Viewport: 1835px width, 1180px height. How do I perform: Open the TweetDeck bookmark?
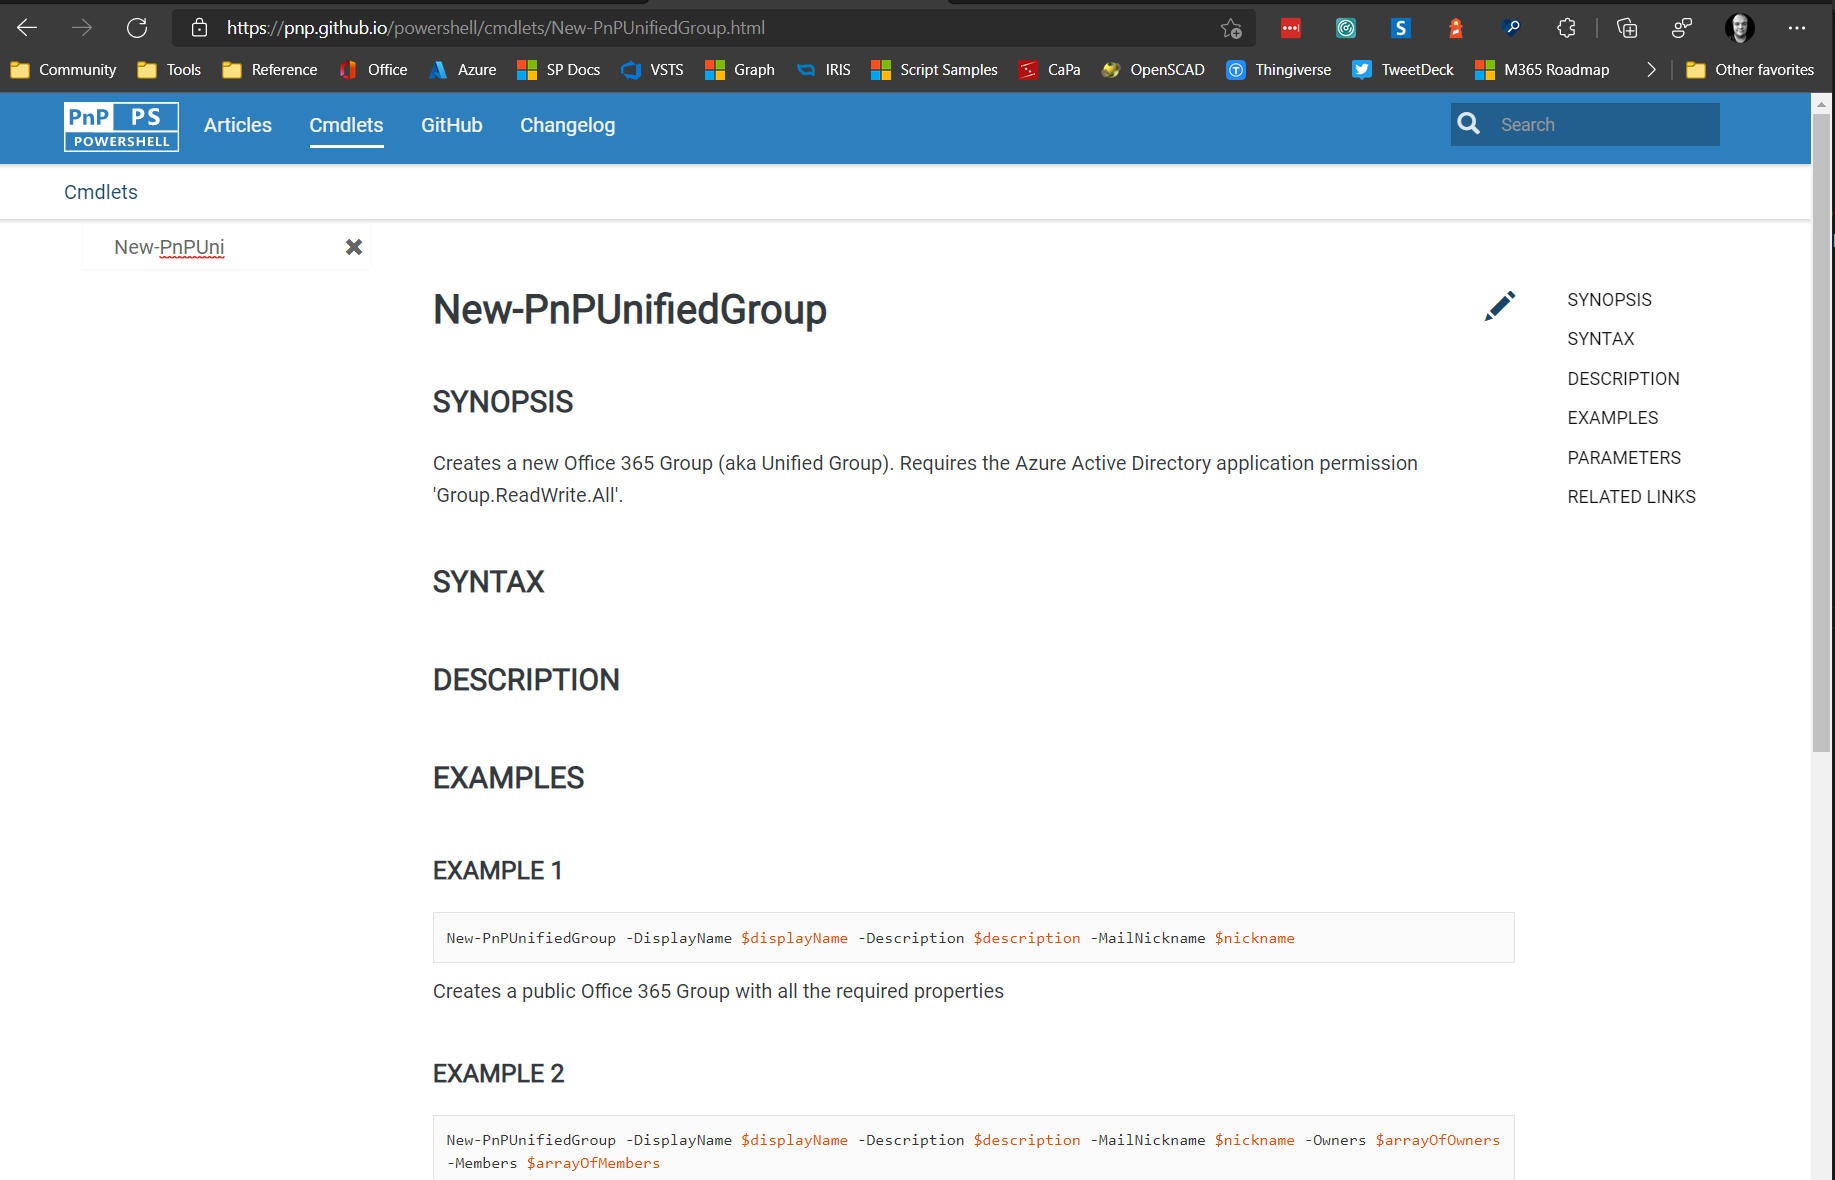coord(1403,69)
